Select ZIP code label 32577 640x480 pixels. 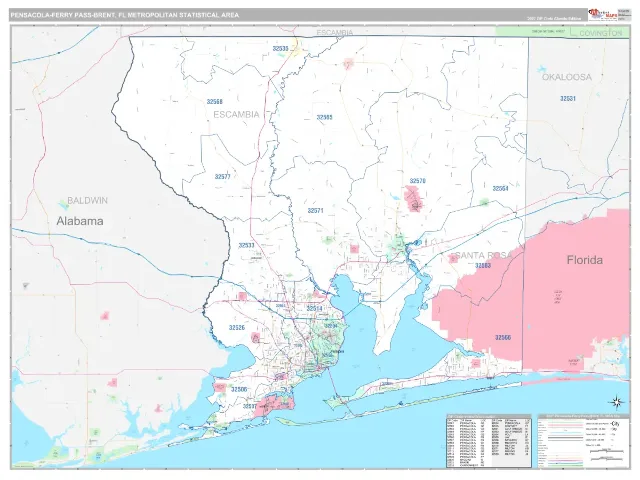point(222,177)
